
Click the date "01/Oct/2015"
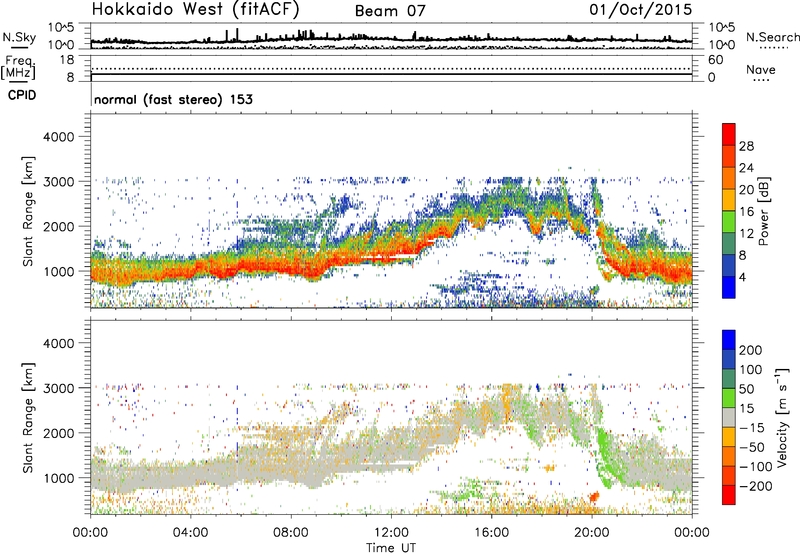click(640, 10)
